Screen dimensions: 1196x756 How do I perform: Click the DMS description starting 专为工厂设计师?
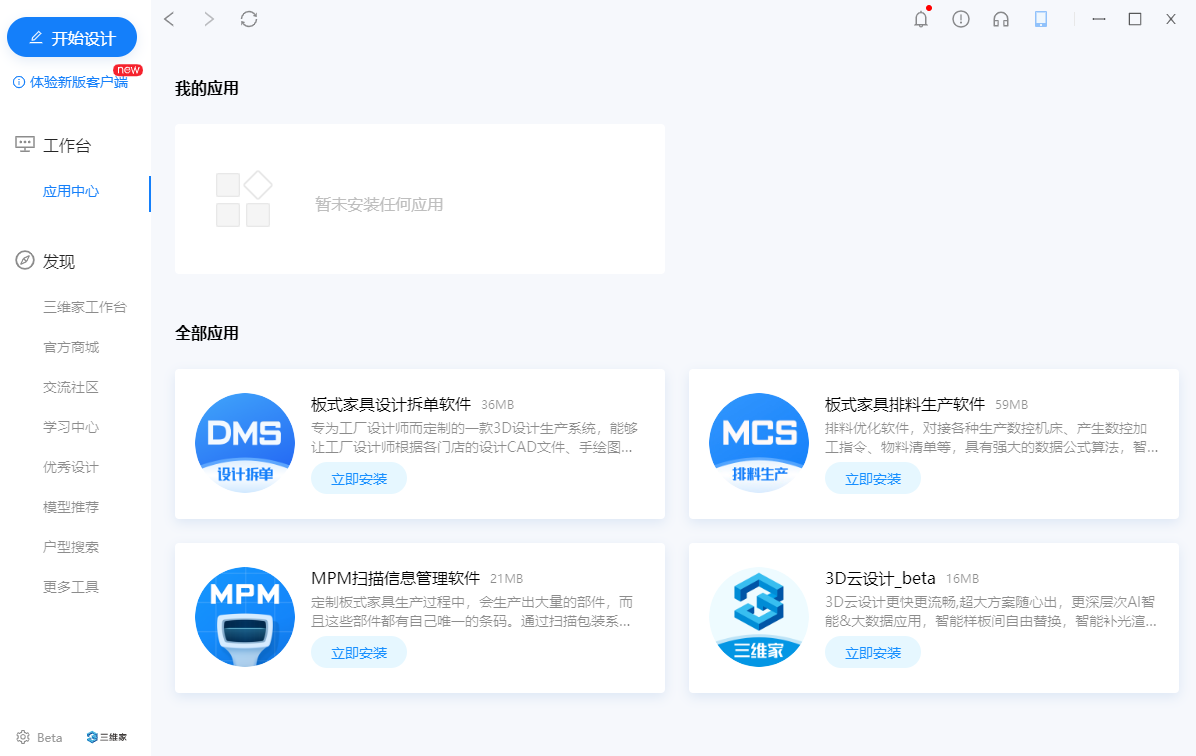[x=474, y=438]
